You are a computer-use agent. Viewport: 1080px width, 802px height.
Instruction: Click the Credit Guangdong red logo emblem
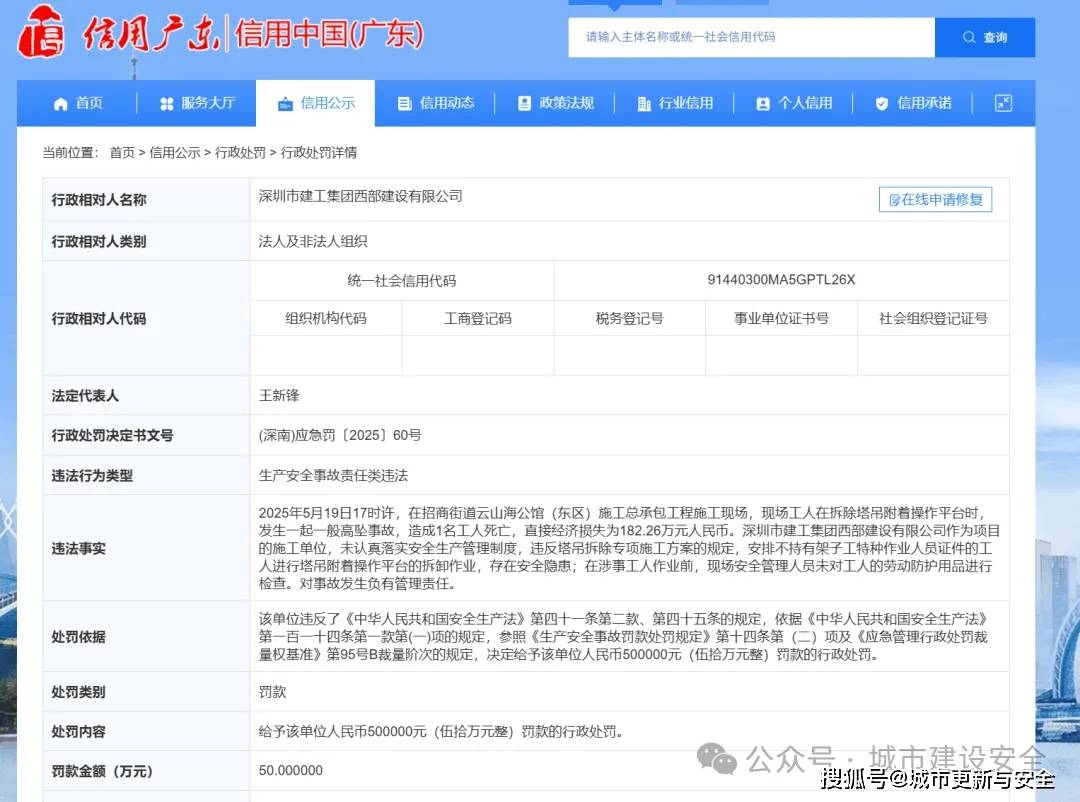click(x=41, y=32)
